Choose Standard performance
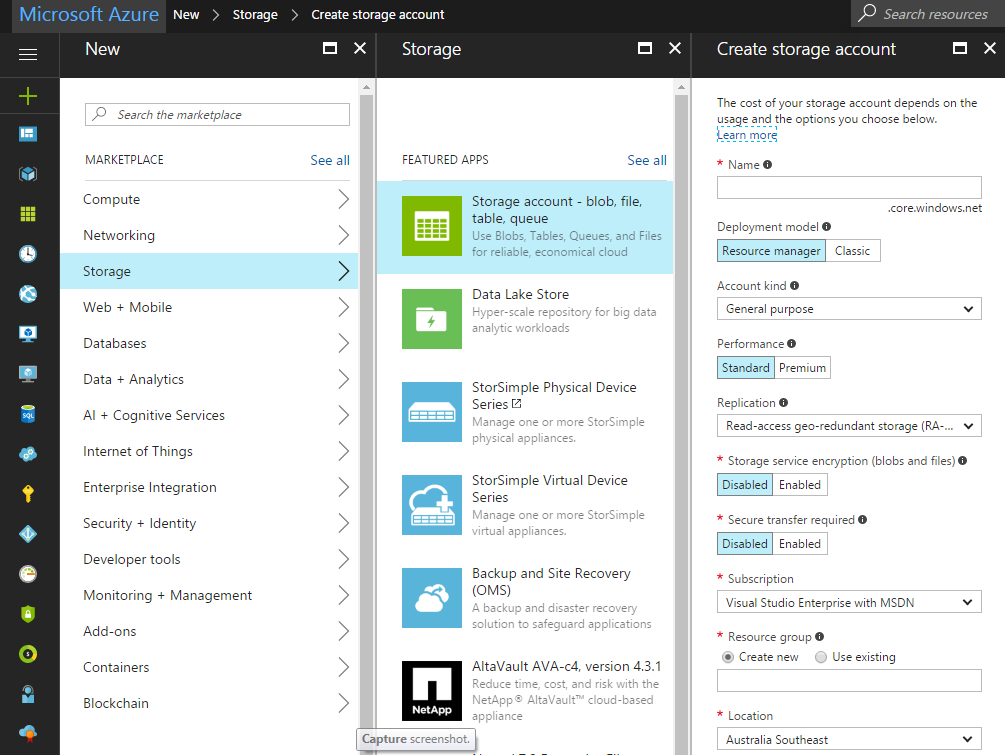The image size is (1005, 755). 745,368
